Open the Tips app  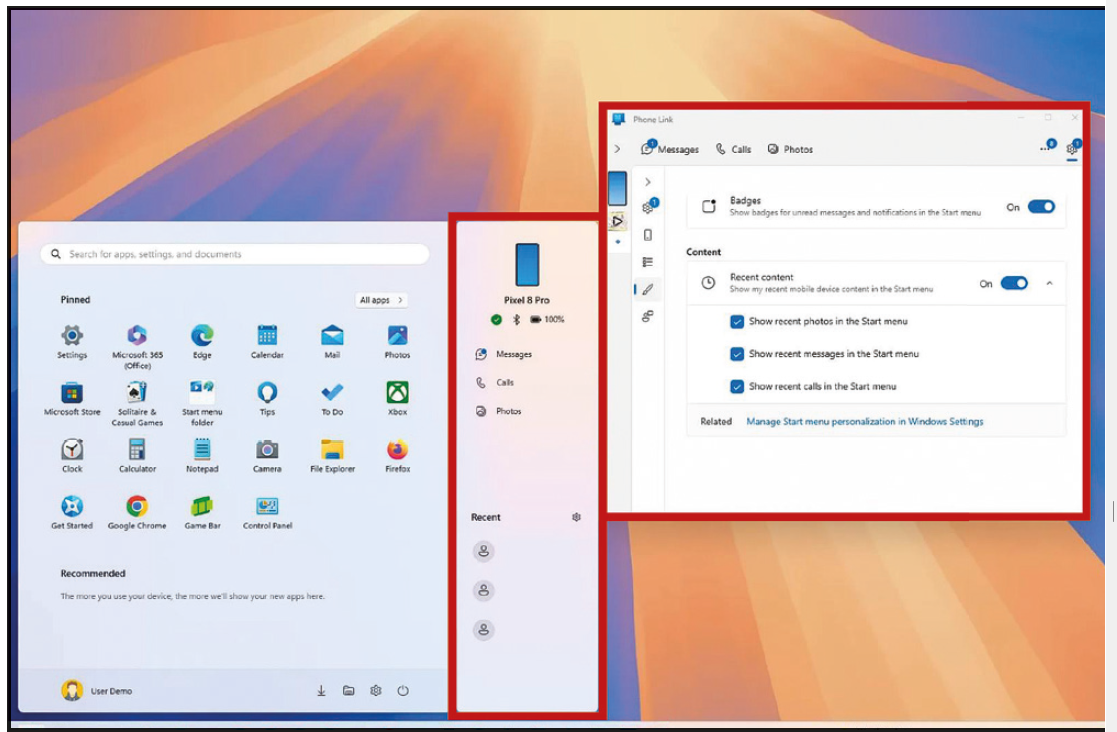267,398
